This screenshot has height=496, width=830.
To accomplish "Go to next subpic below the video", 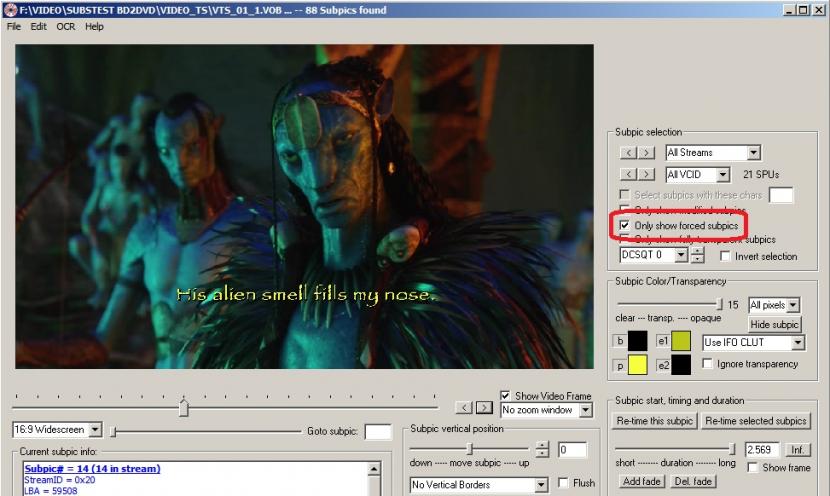I will pyautogui.click(x=484, y=407).
